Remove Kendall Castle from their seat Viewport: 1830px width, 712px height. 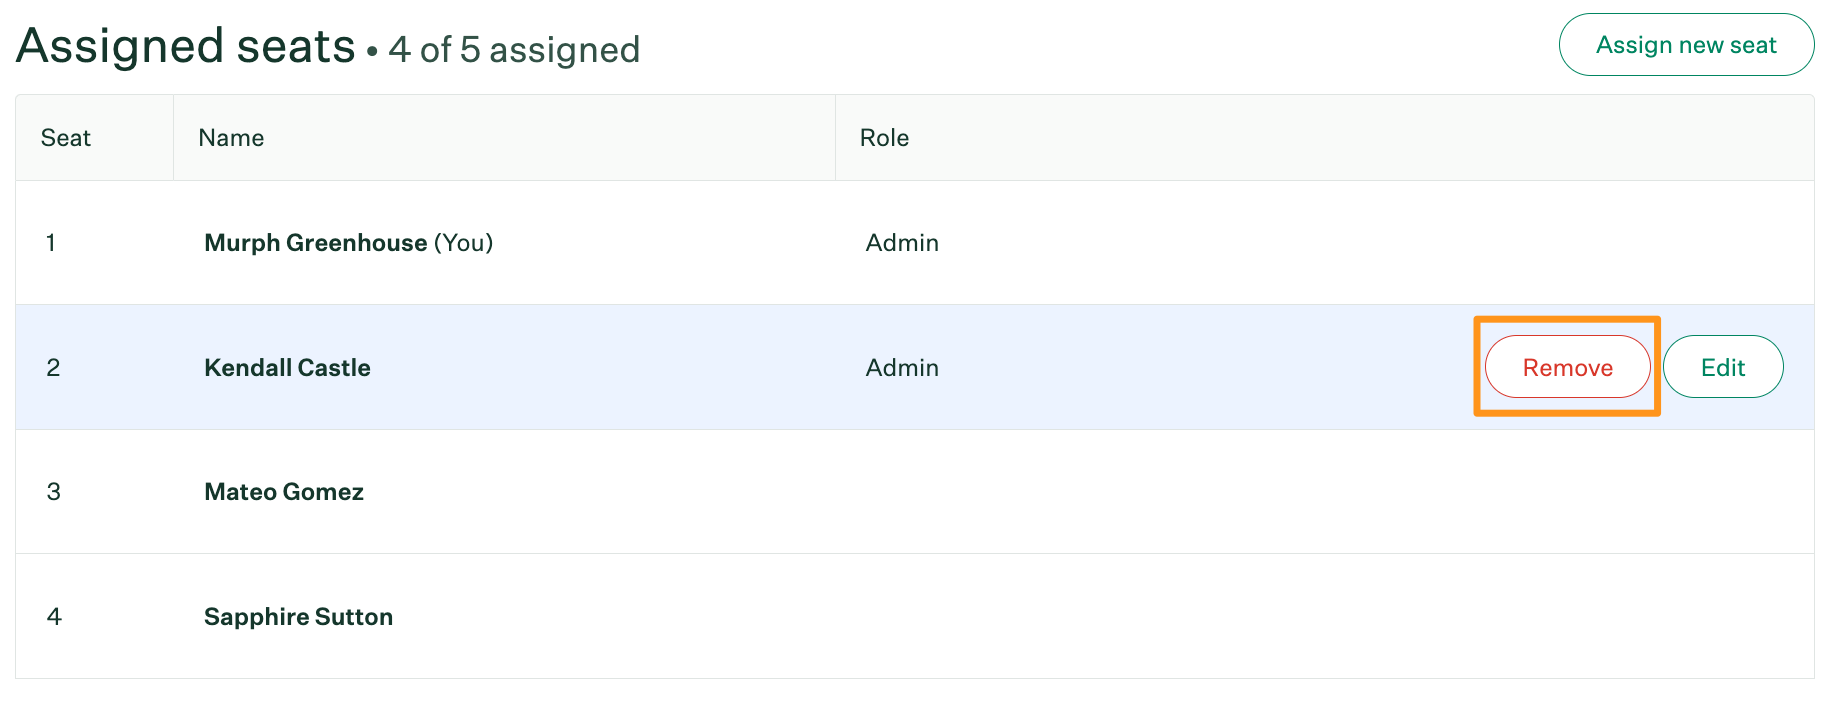coord(1567,367)
